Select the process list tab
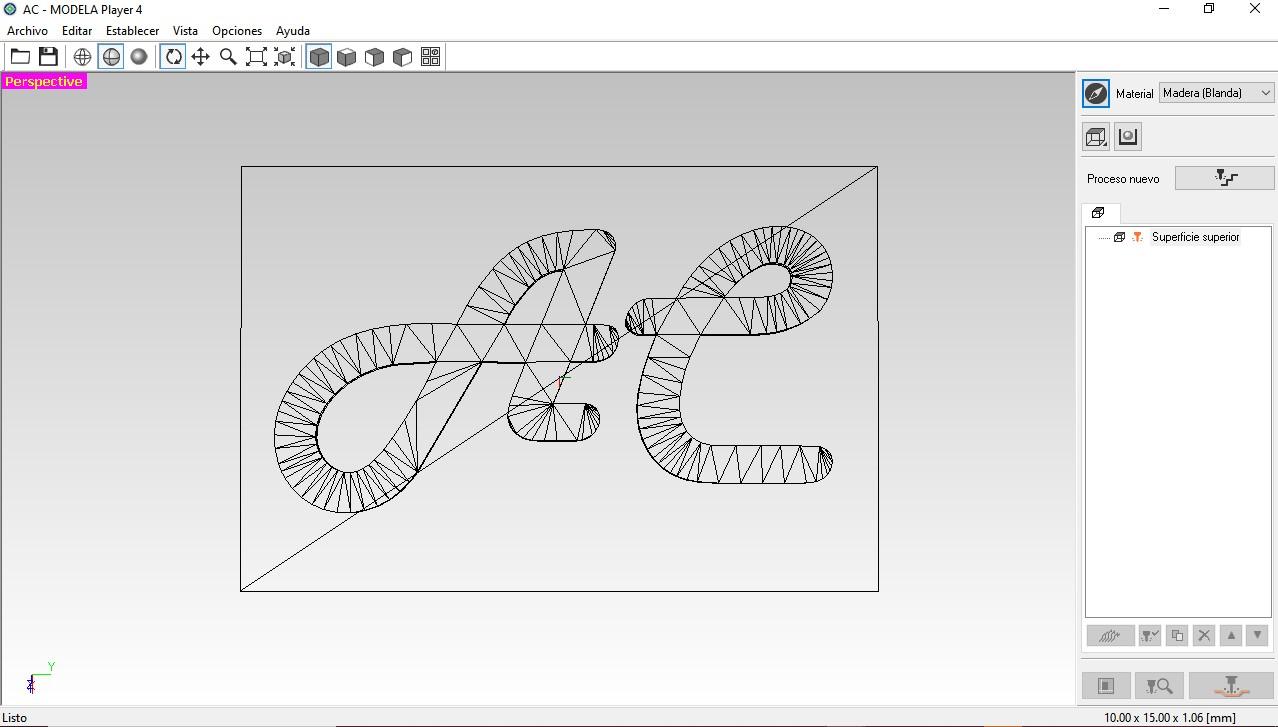 (1099, 213)
